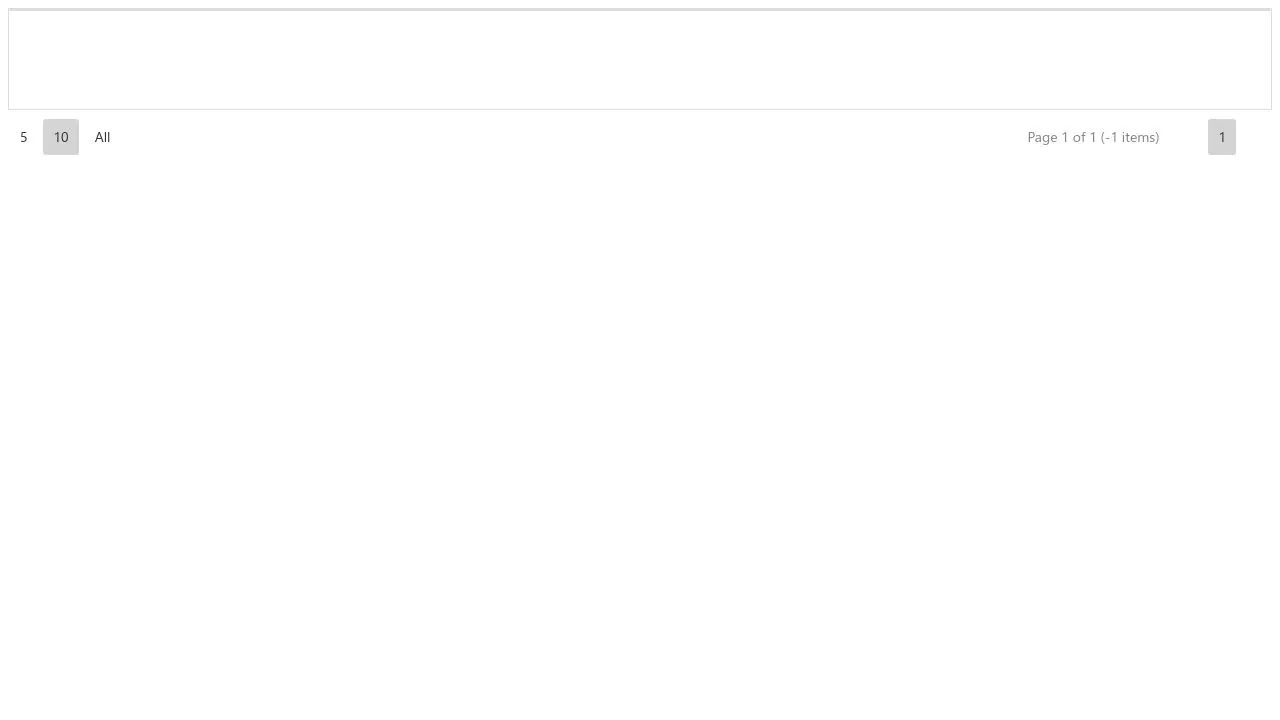Choose the All page size option
The width and height of the screenshot is (1280, 720).
(x=102, y=137)
